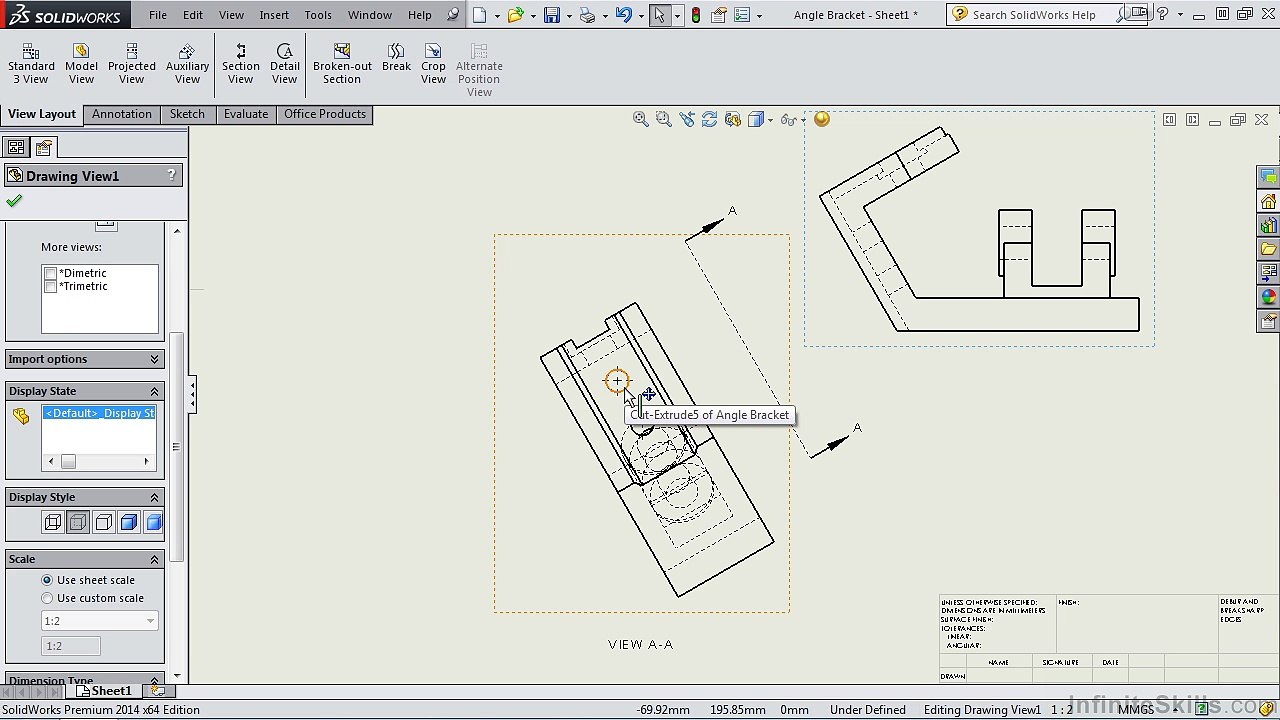Switch to the PropertyManager tab
Viewport: 1280px width, 720px height.
pyautogui.click(x=44, y=148)
